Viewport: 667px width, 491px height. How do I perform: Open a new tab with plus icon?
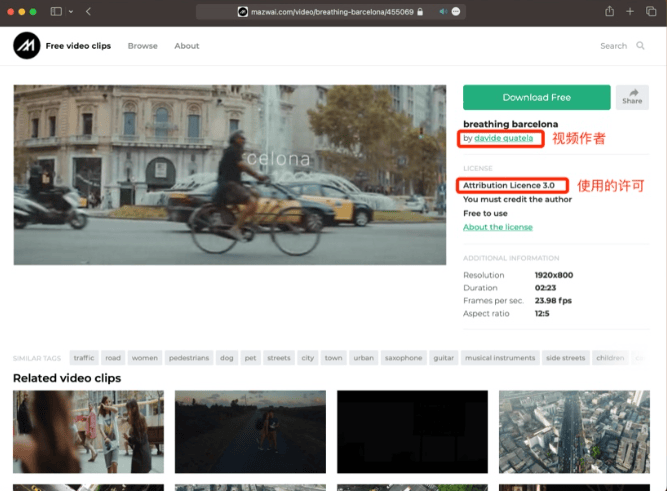[x=630, y=11]
